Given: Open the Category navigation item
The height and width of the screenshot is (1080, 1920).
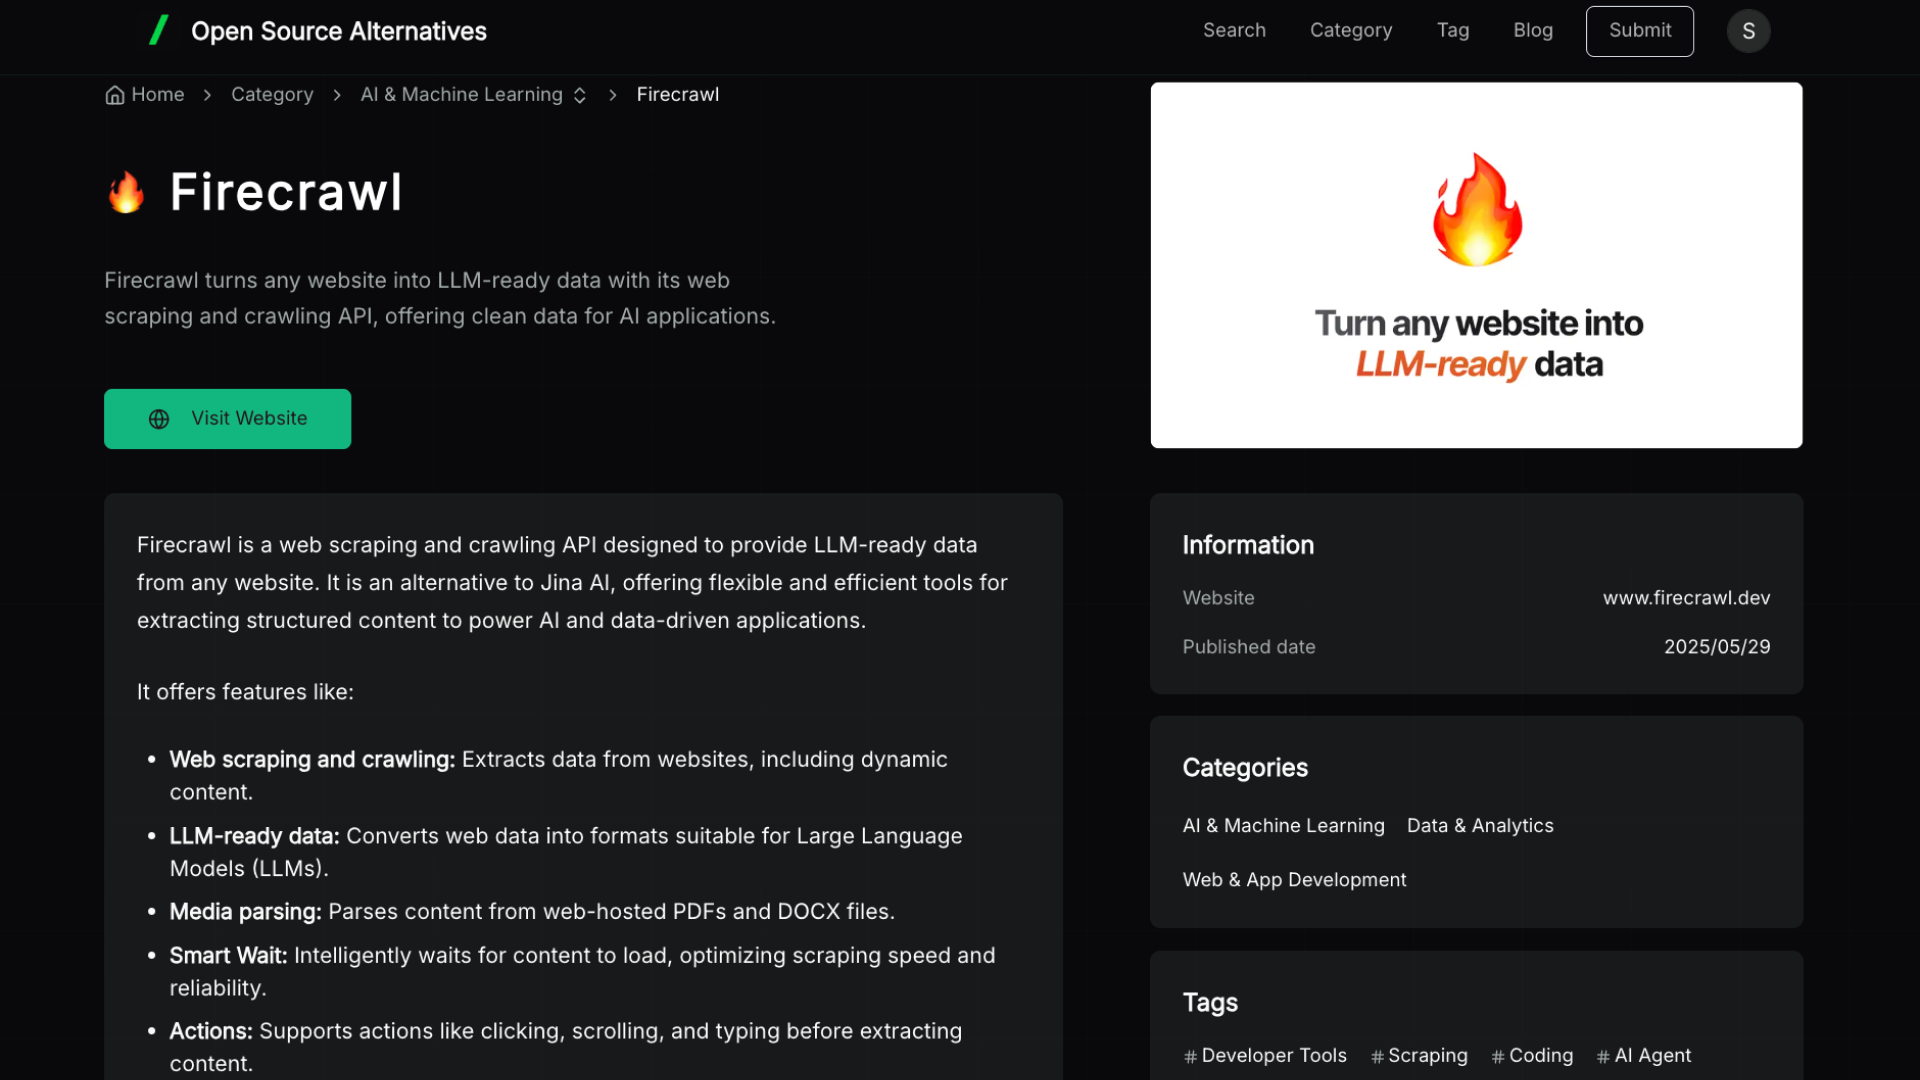Looking at the screenshot, I should point(1351,30).
